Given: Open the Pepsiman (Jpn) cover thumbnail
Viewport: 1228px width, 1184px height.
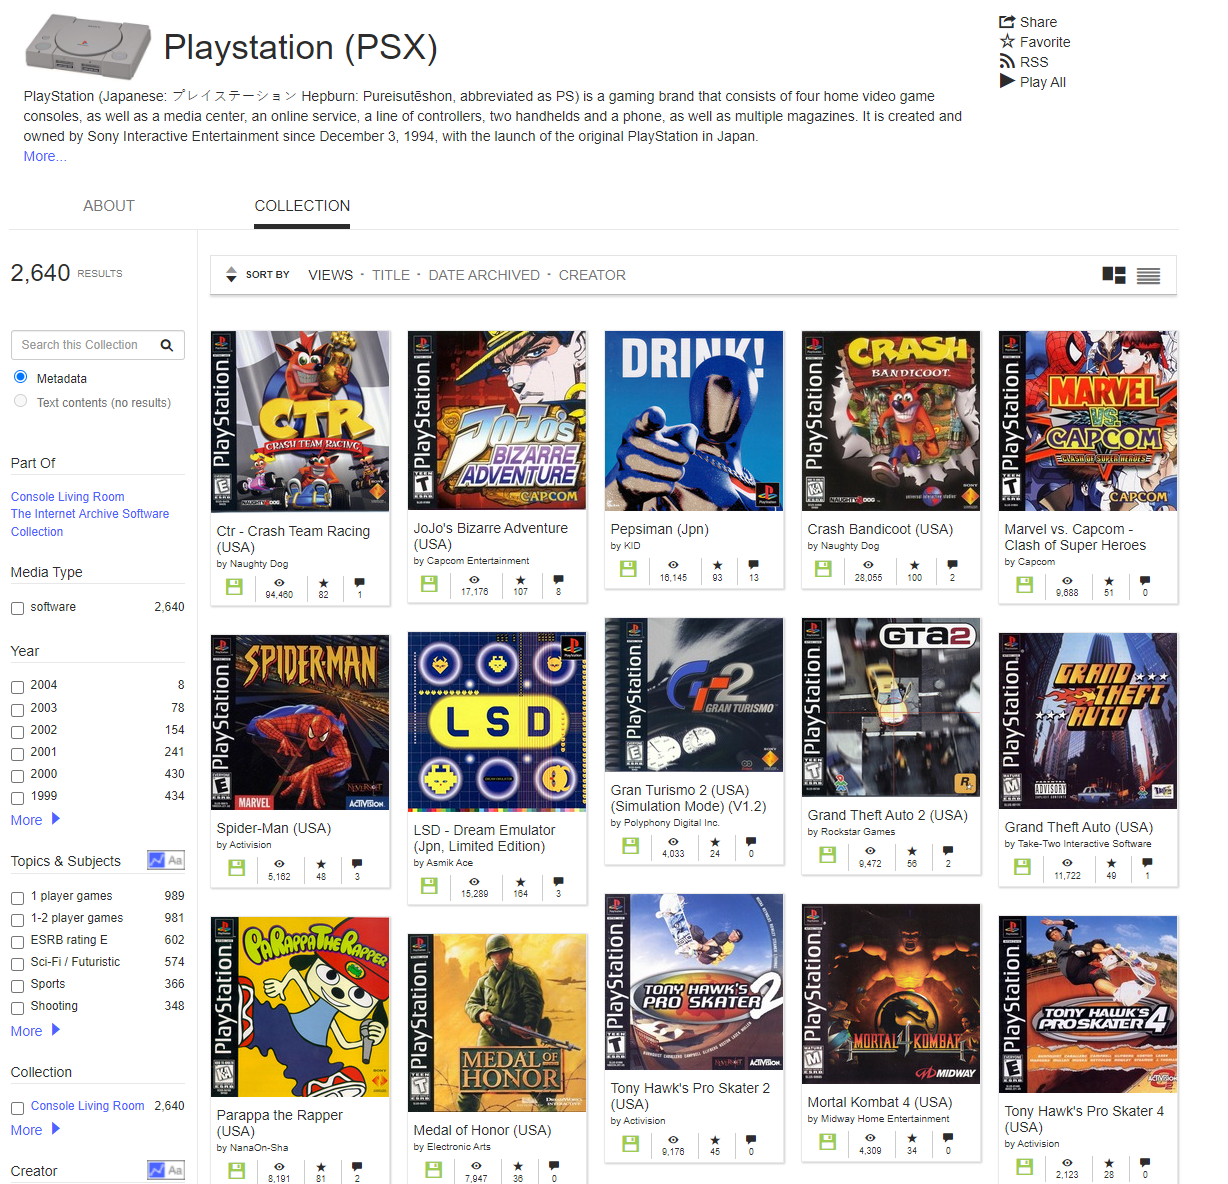Looking at the screenshot, I should pos(694,421).
